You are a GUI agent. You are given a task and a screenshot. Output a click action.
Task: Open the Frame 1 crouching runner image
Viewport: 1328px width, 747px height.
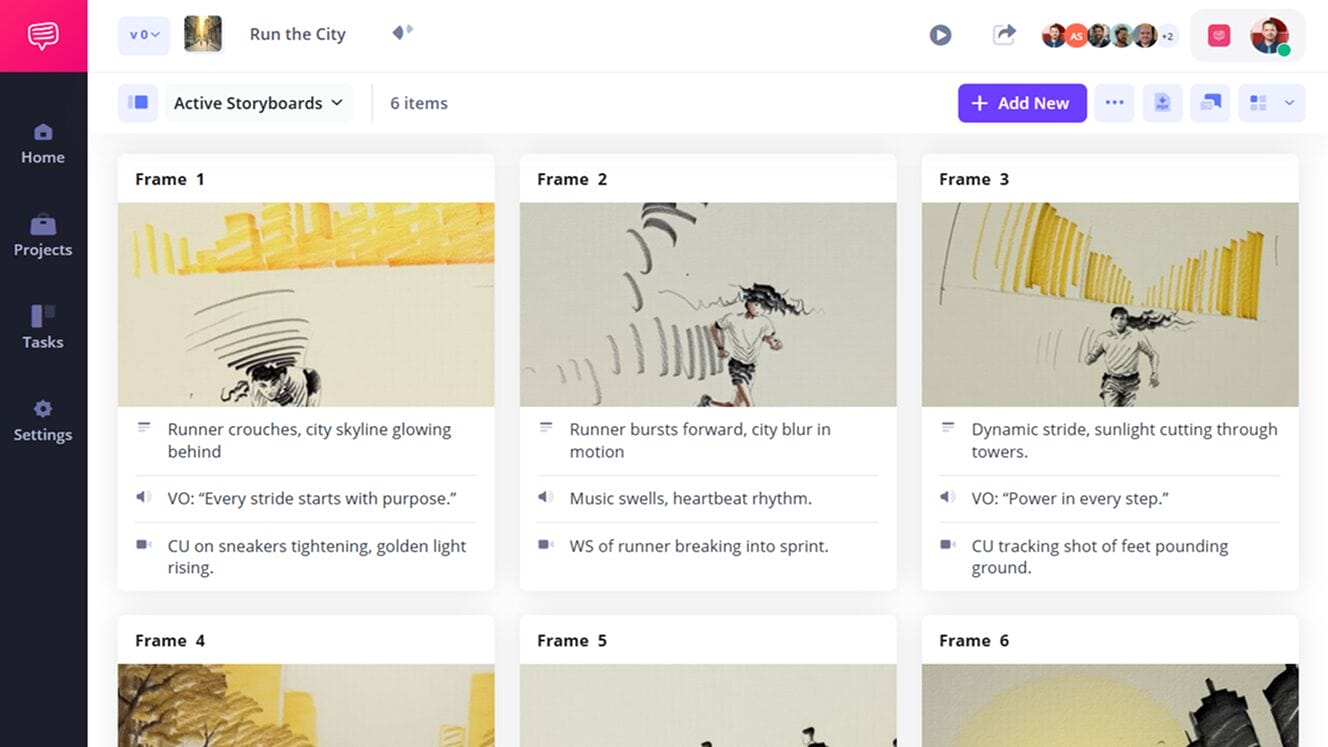[x=306, y=304]
